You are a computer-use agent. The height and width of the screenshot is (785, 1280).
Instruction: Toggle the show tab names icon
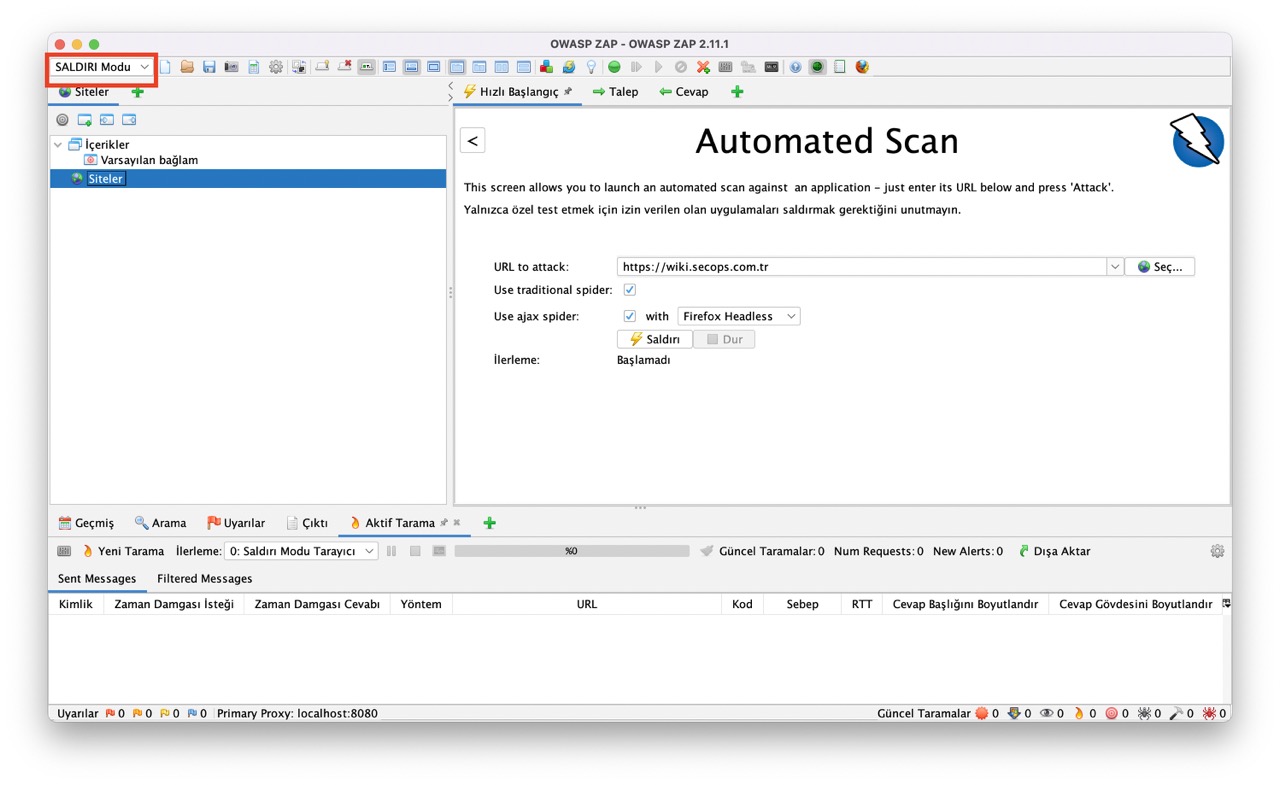367,67
